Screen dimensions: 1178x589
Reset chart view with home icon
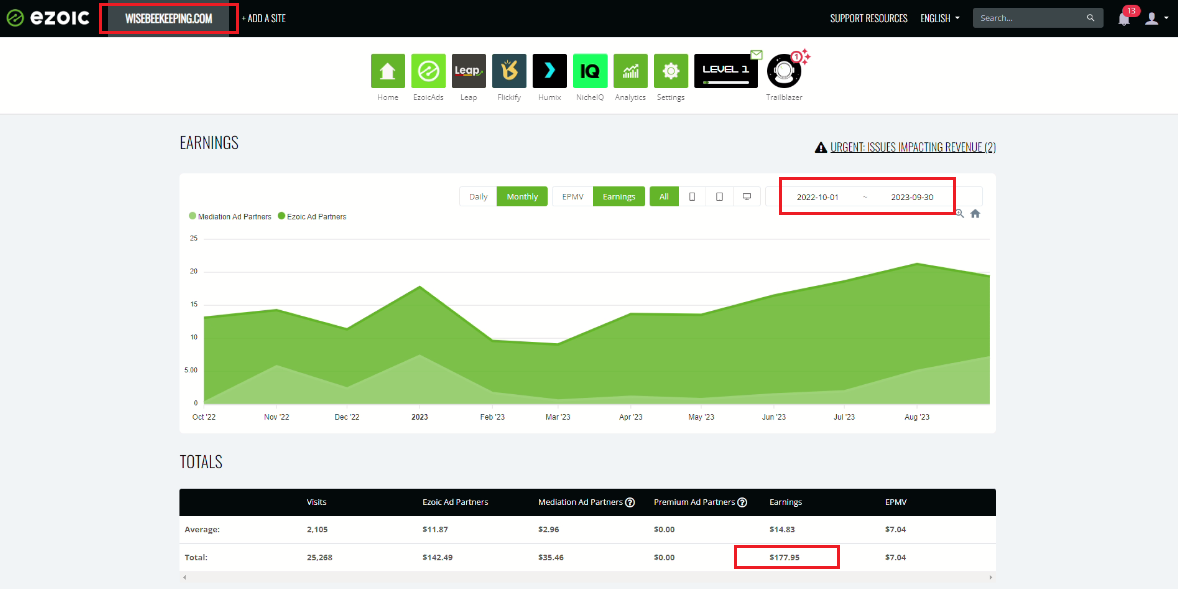coord(975,213)
